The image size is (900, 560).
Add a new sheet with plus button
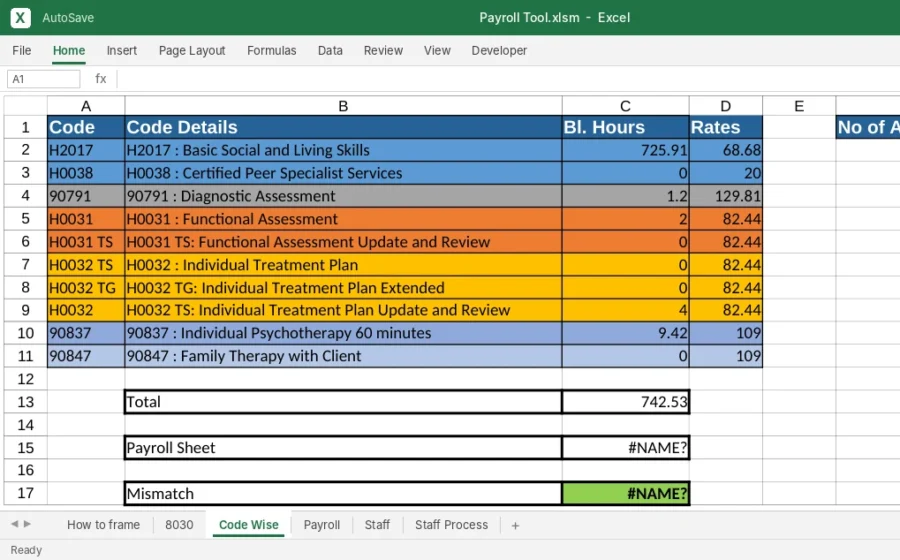pyautogui.click(x=515, y=525)
